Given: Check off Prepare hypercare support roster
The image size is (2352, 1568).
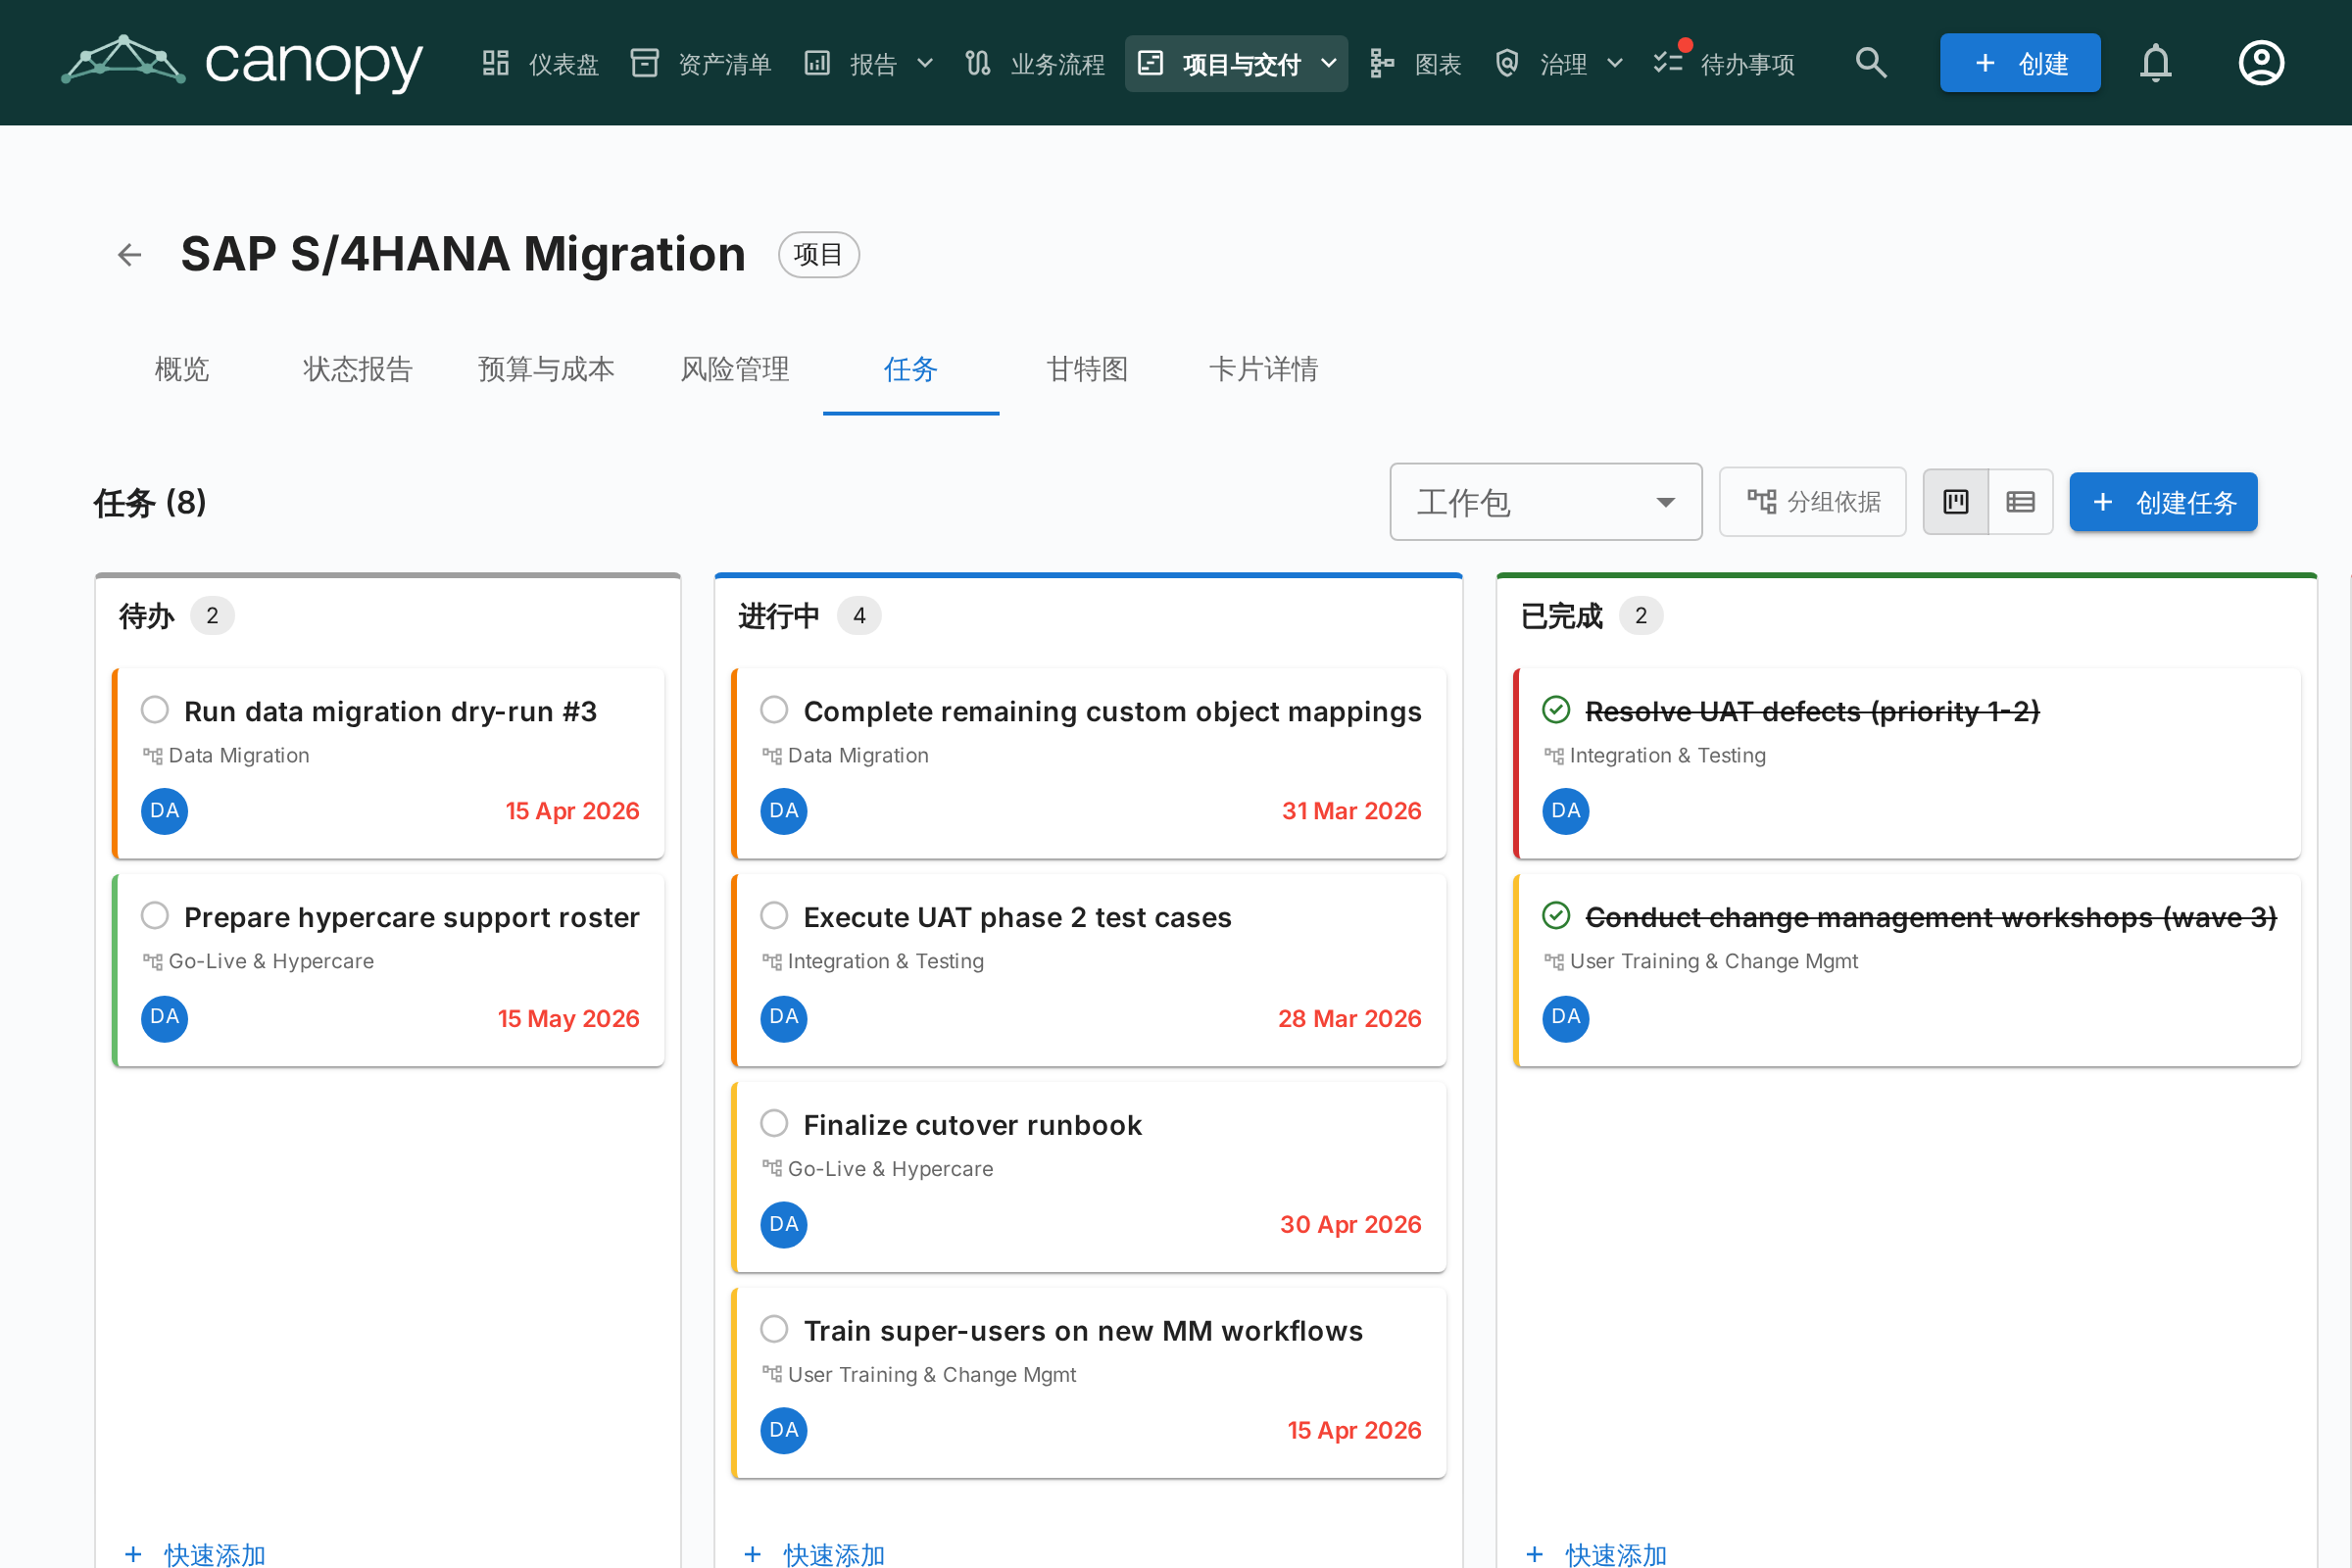Looking at the screenshot, I should (x=154, y=916).
